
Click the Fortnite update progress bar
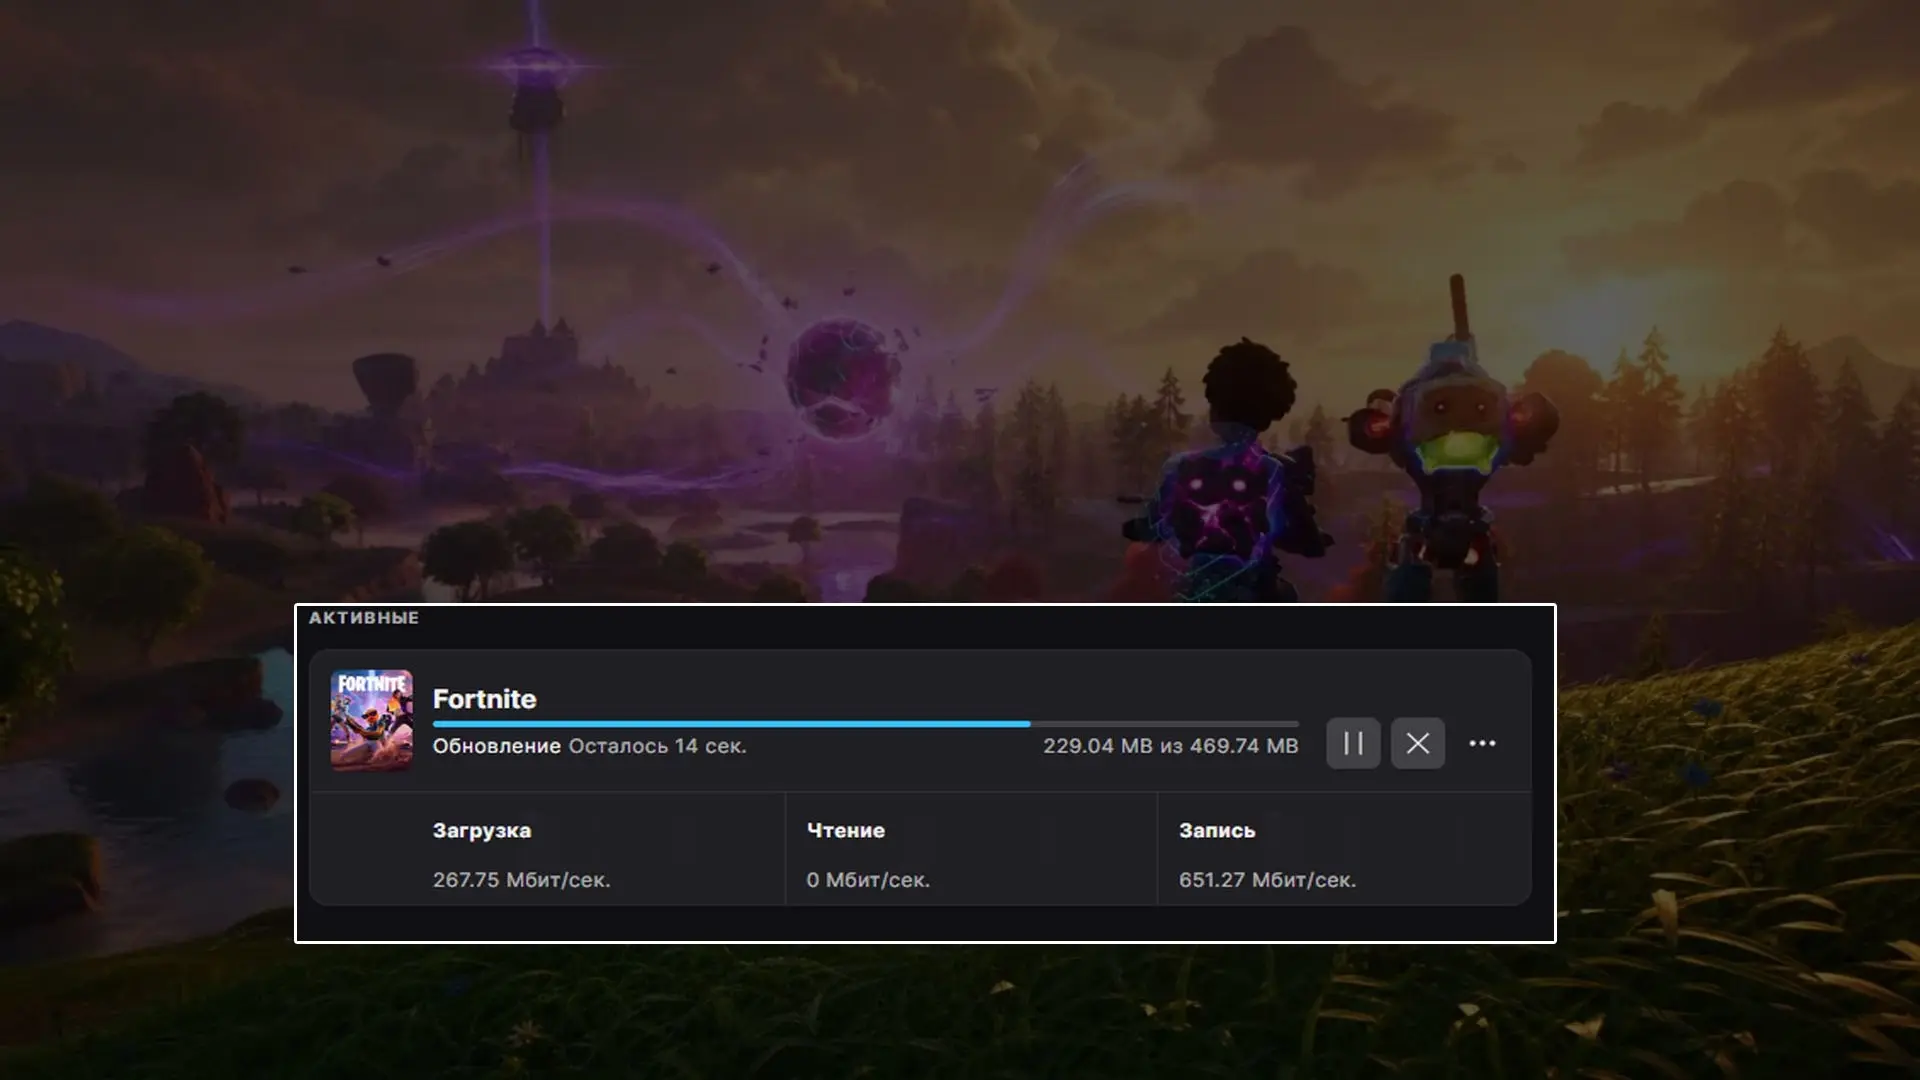[x=866, y=723]
